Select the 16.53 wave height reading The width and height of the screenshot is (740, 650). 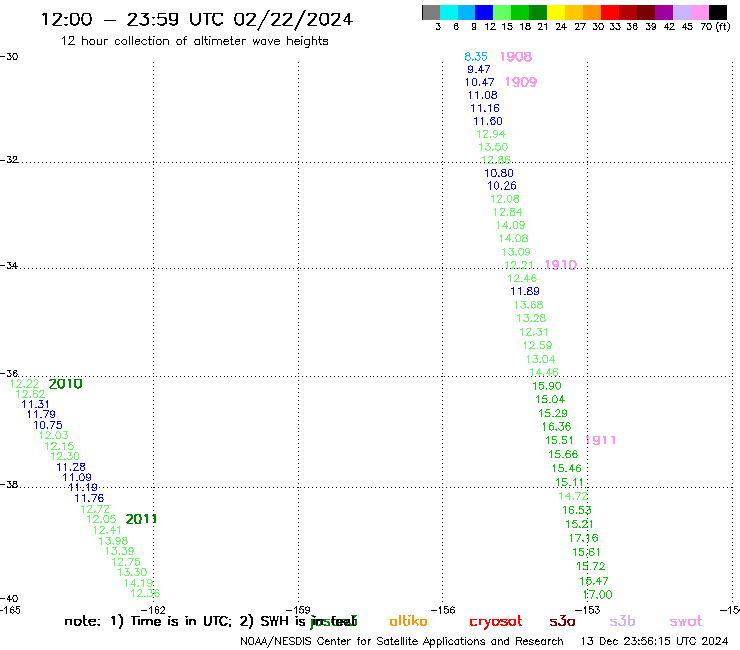577,510
